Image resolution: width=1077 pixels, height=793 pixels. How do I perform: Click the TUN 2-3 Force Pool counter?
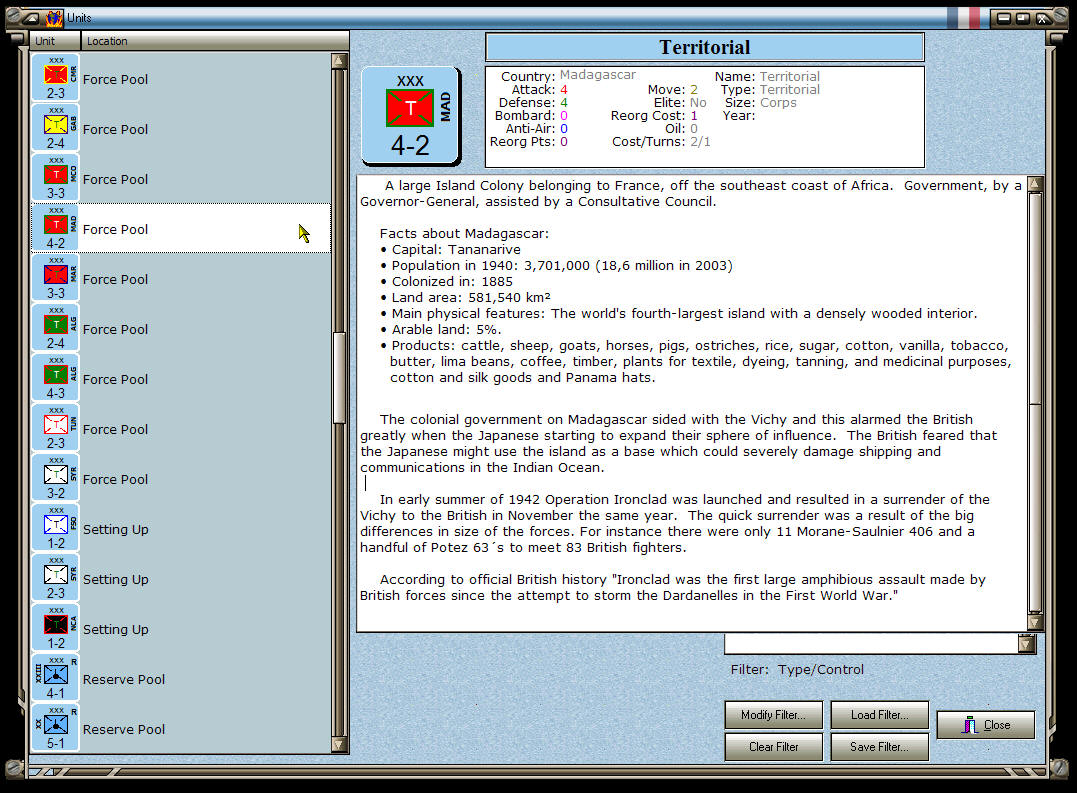click(55, 429)
